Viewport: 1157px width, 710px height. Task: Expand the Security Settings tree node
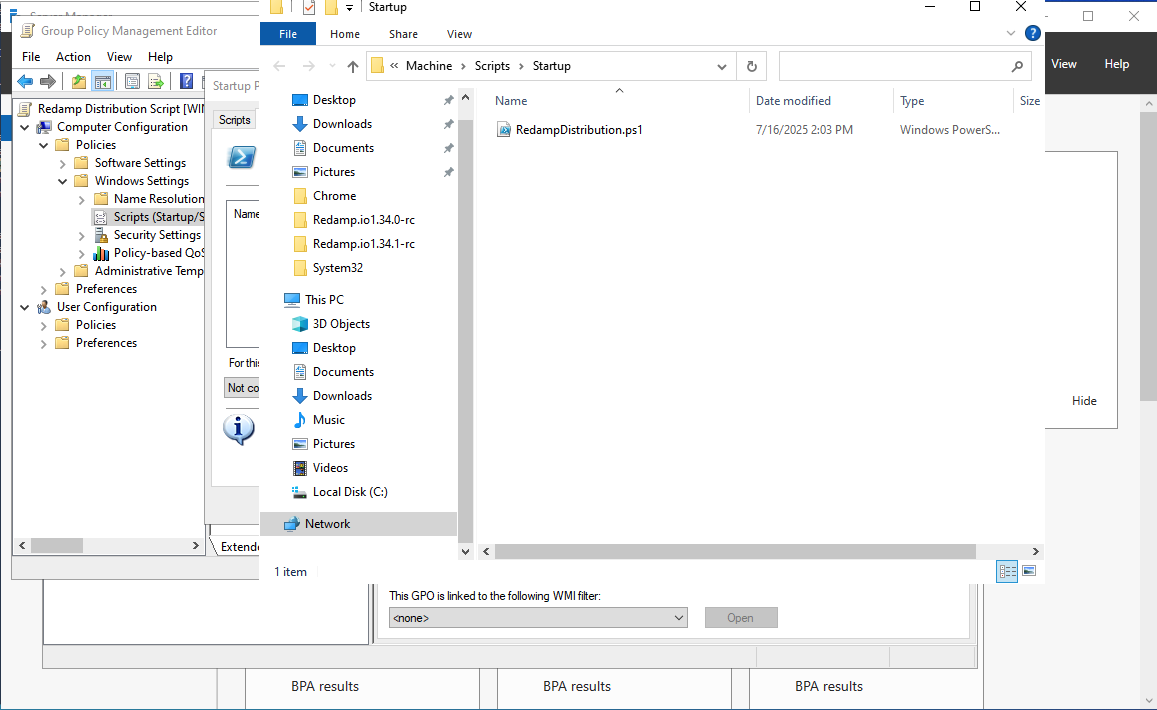point(82,235)
